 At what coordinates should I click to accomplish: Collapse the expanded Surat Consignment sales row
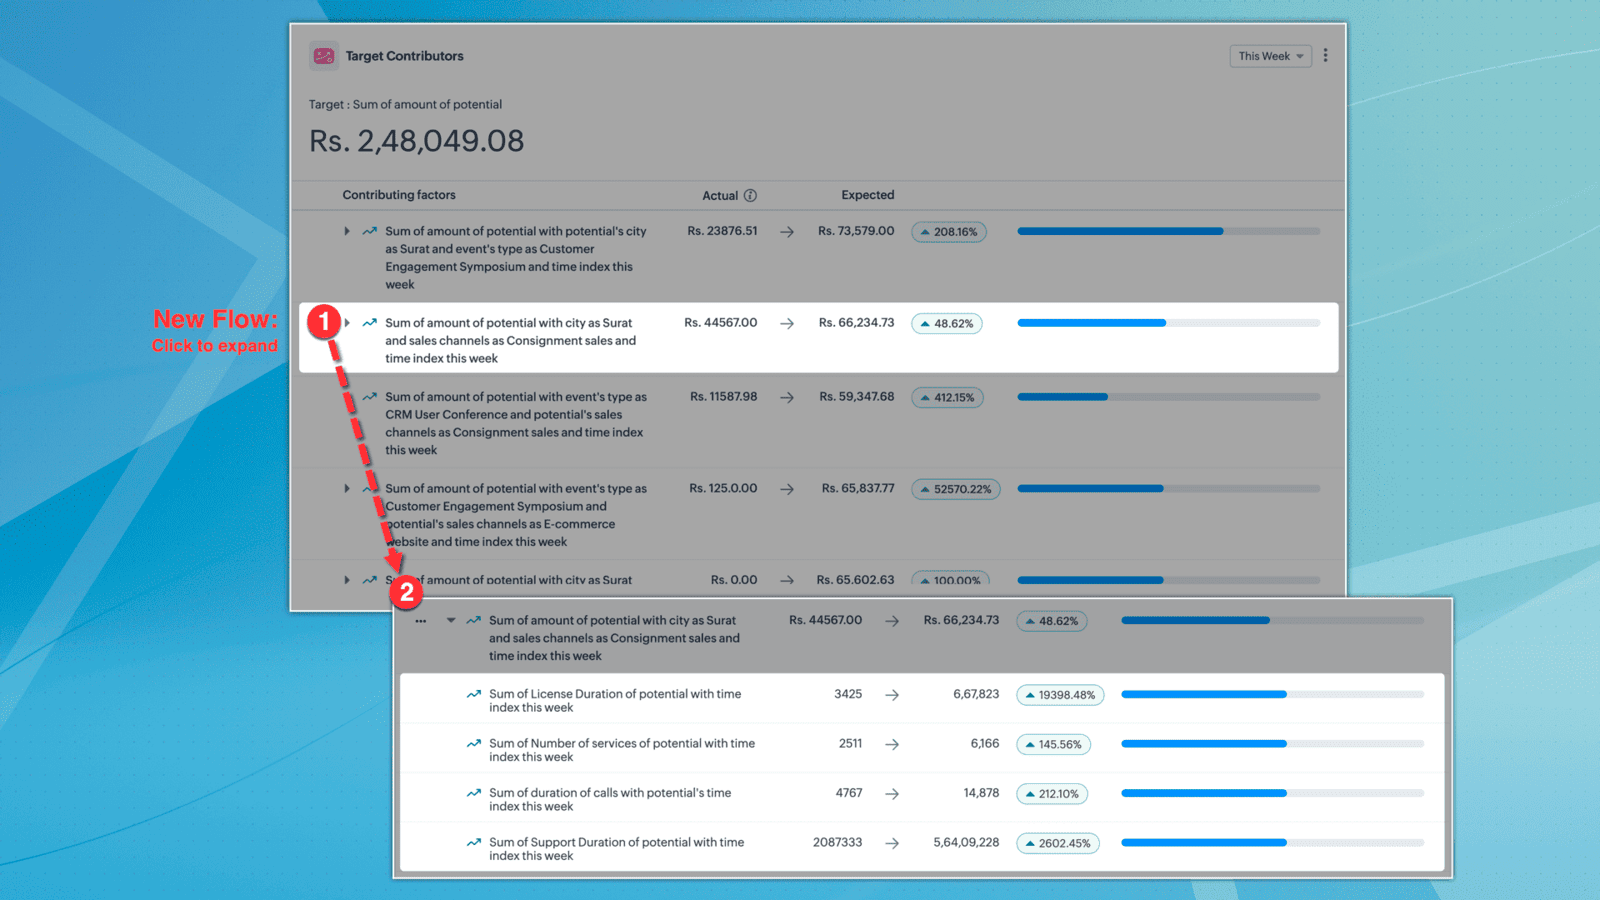451,621
